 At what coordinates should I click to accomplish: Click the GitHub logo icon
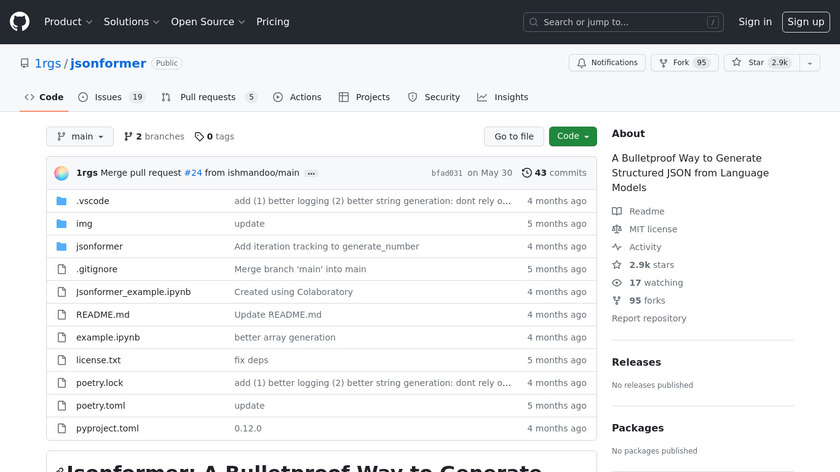click(20, 22)
